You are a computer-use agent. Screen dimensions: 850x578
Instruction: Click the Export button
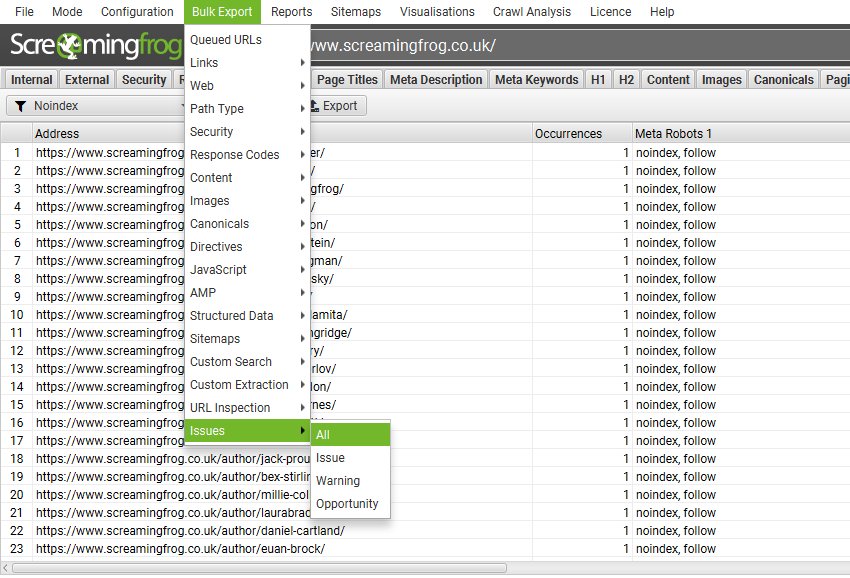(x=338, y=106)
